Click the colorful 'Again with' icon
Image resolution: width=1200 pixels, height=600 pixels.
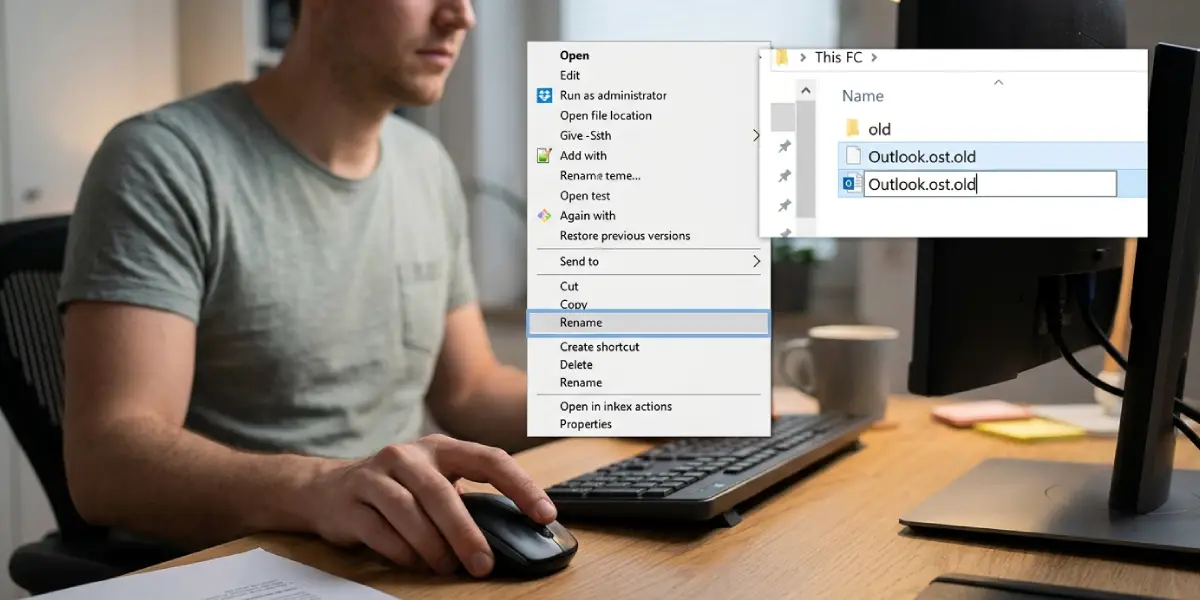click(x=544, y=215)
